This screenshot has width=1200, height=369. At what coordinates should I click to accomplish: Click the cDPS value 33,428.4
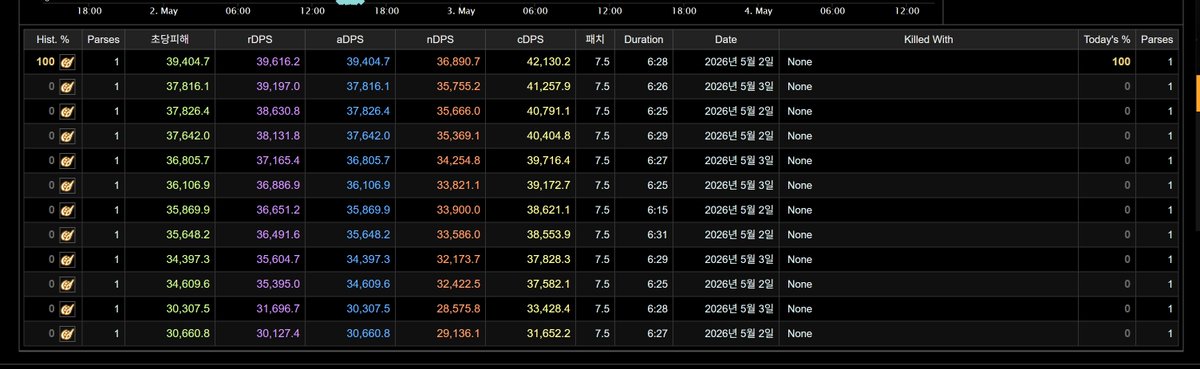click(549, 309)
